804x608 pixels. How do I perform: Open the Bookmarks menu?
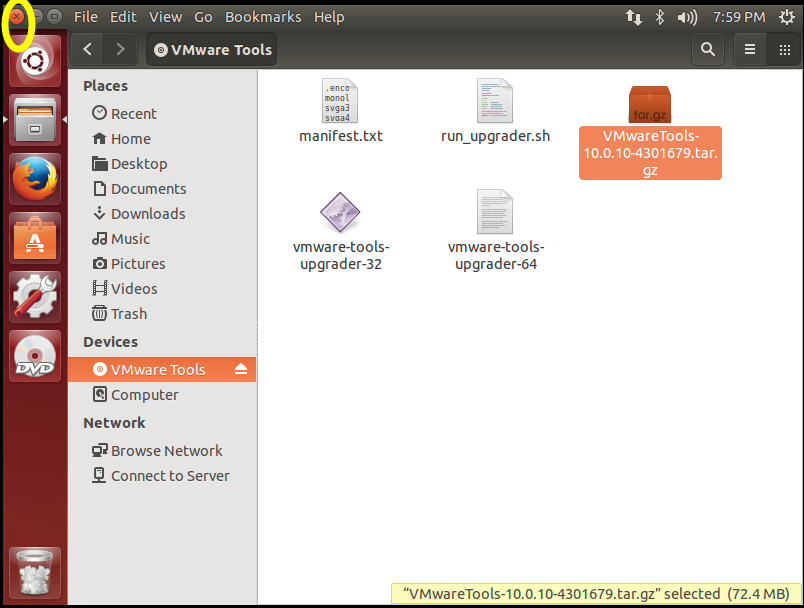[263, 17]
